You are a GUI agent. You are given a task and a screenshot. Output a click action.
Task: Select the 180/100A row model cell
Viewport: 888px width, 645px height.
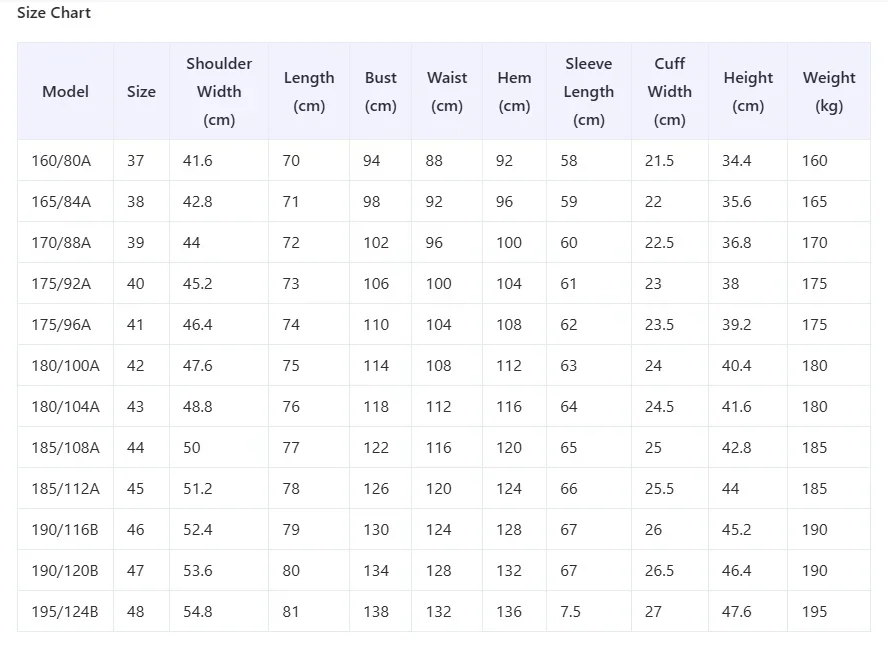tap(65, 366)
